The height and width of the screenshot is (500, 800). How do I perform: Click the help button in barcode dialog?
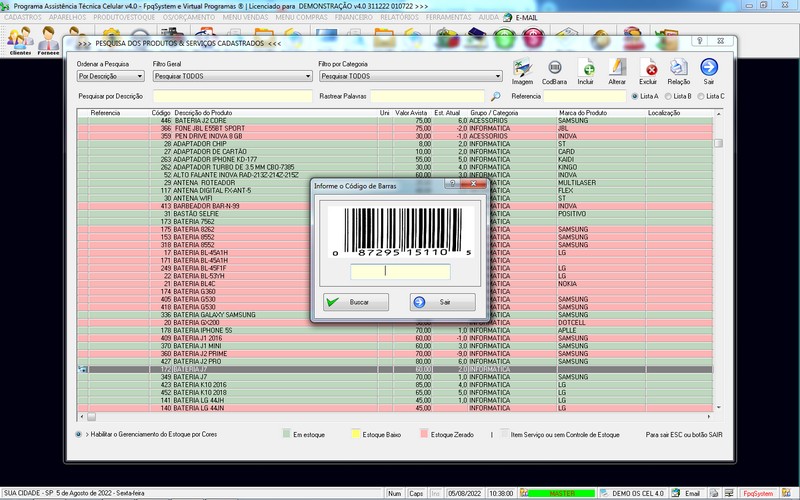452,184
